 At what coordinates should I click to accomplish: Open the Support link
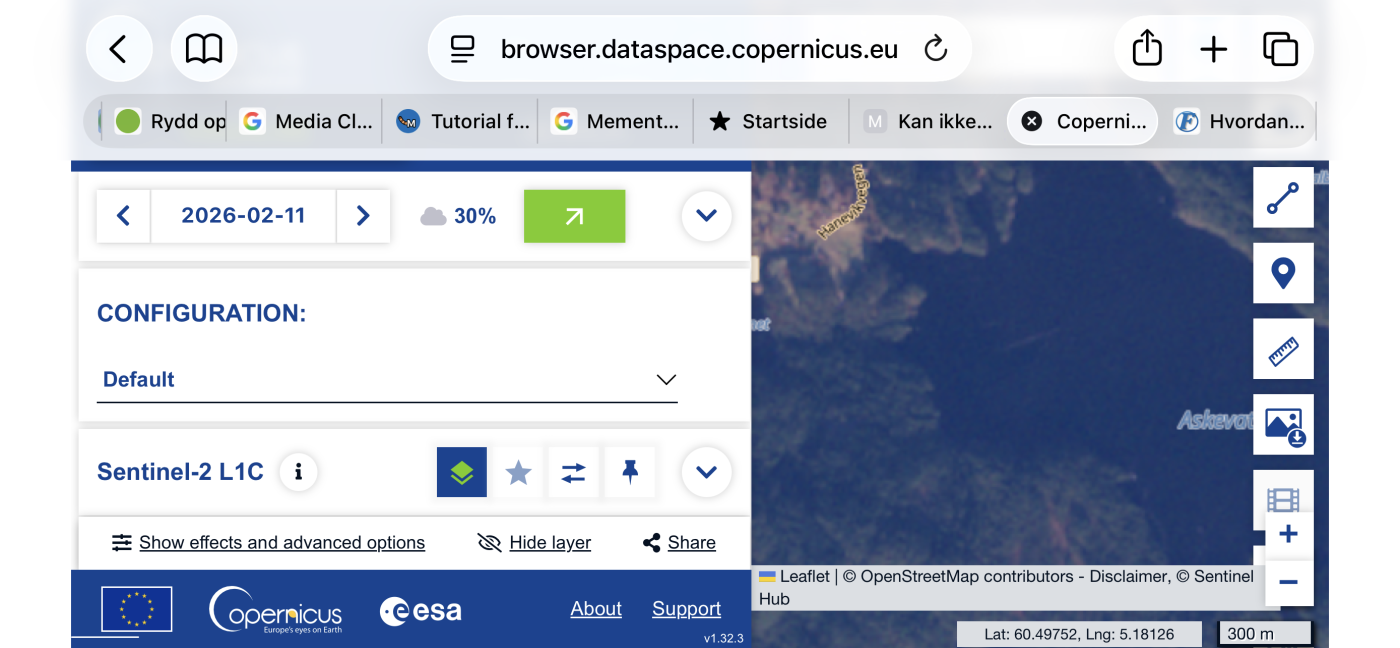point(686,609)
